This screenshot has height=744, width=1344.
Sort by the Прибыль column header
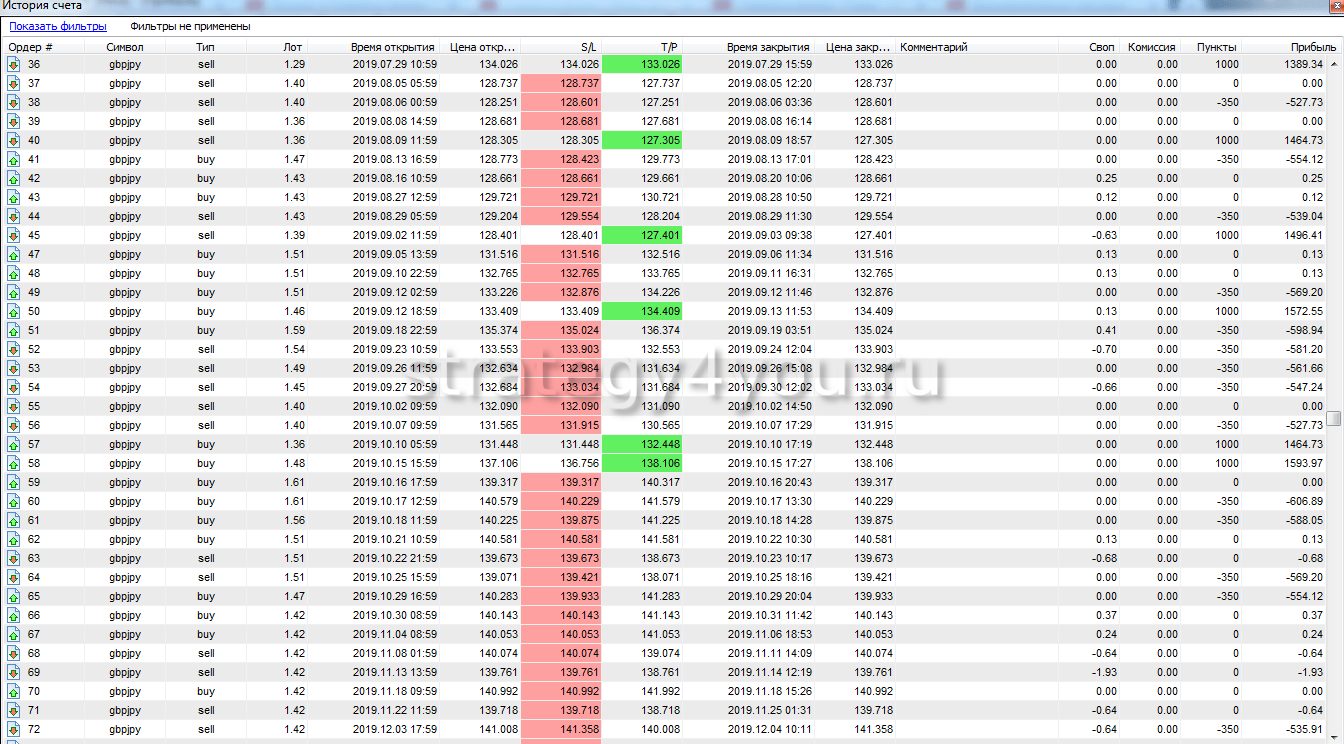click(1312, 47)
